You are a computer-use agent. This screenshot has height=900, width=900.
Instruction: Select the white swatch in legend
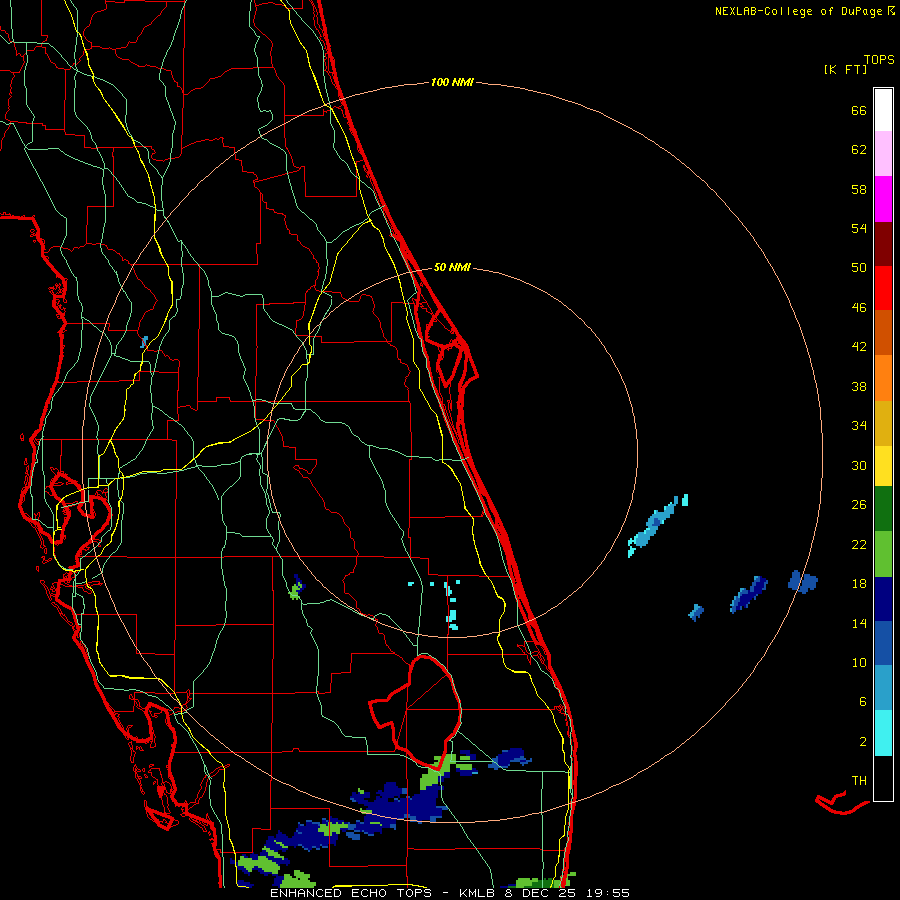(883, 110)
